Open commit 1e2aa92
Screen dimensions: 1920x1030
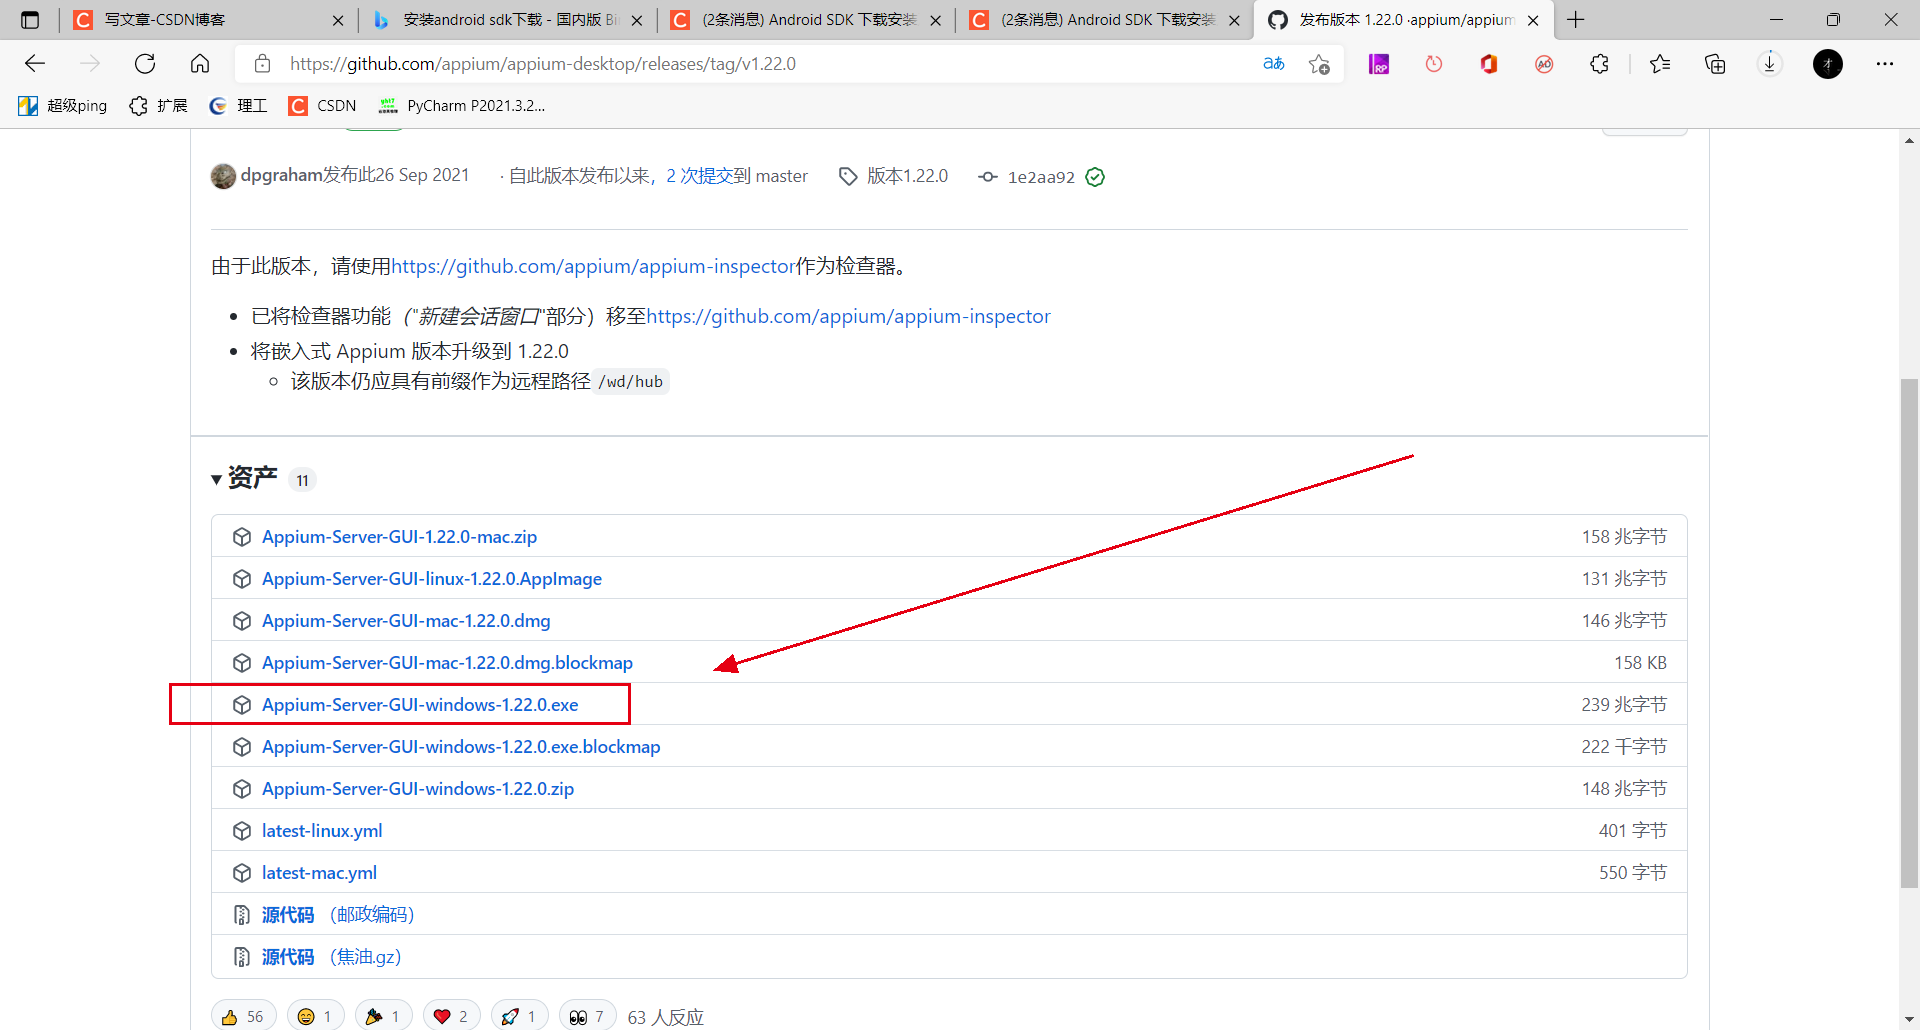click(1041, 177)
